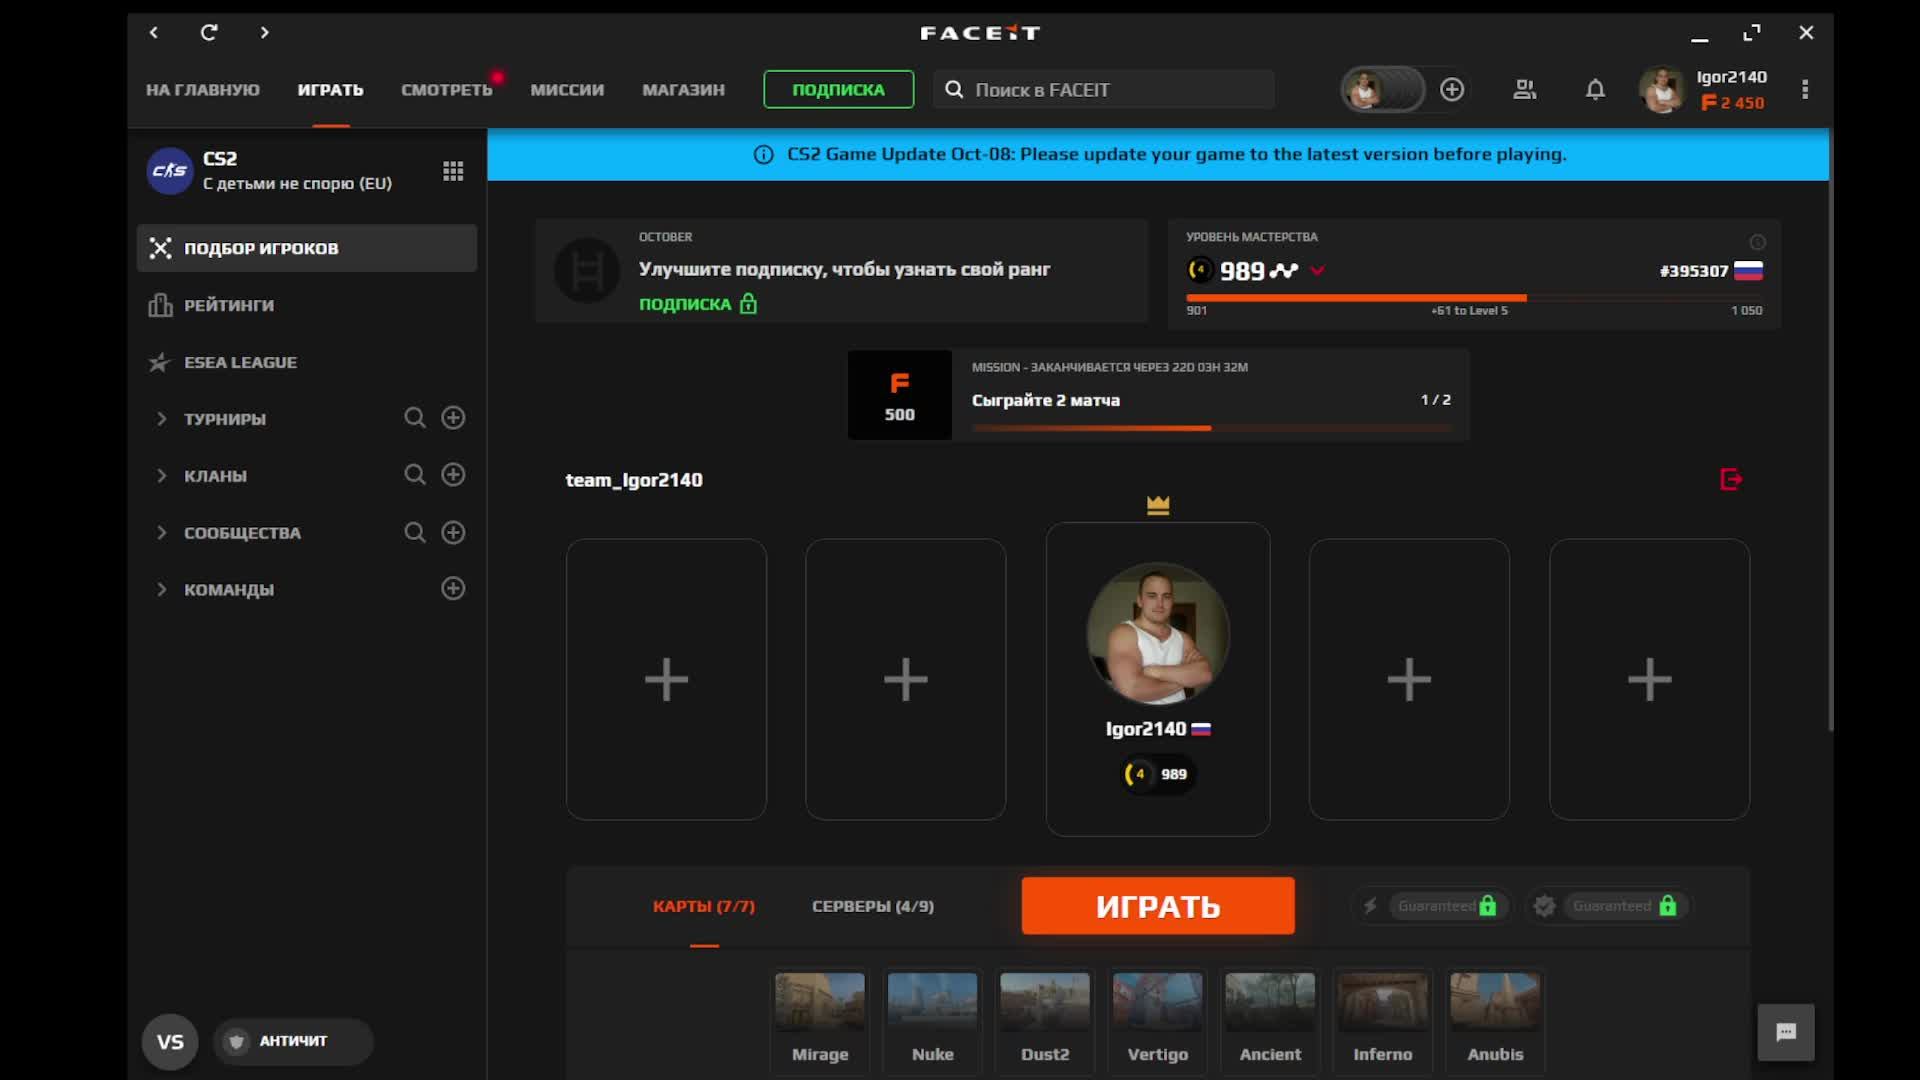Switch to the Серверы (4/9) tab
The image size is (1920, 1080).
click(x=872, y=906)
